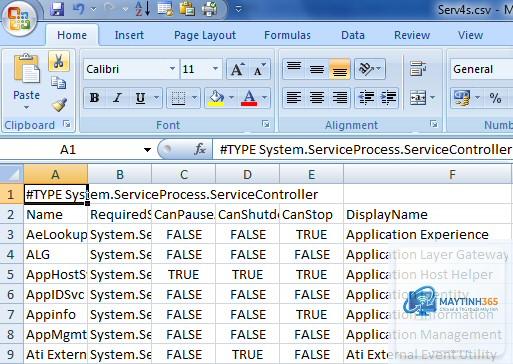The image size is (513, 364).
Task: Open the Name Box dropdown arrow
Action: tap(147, 150)
